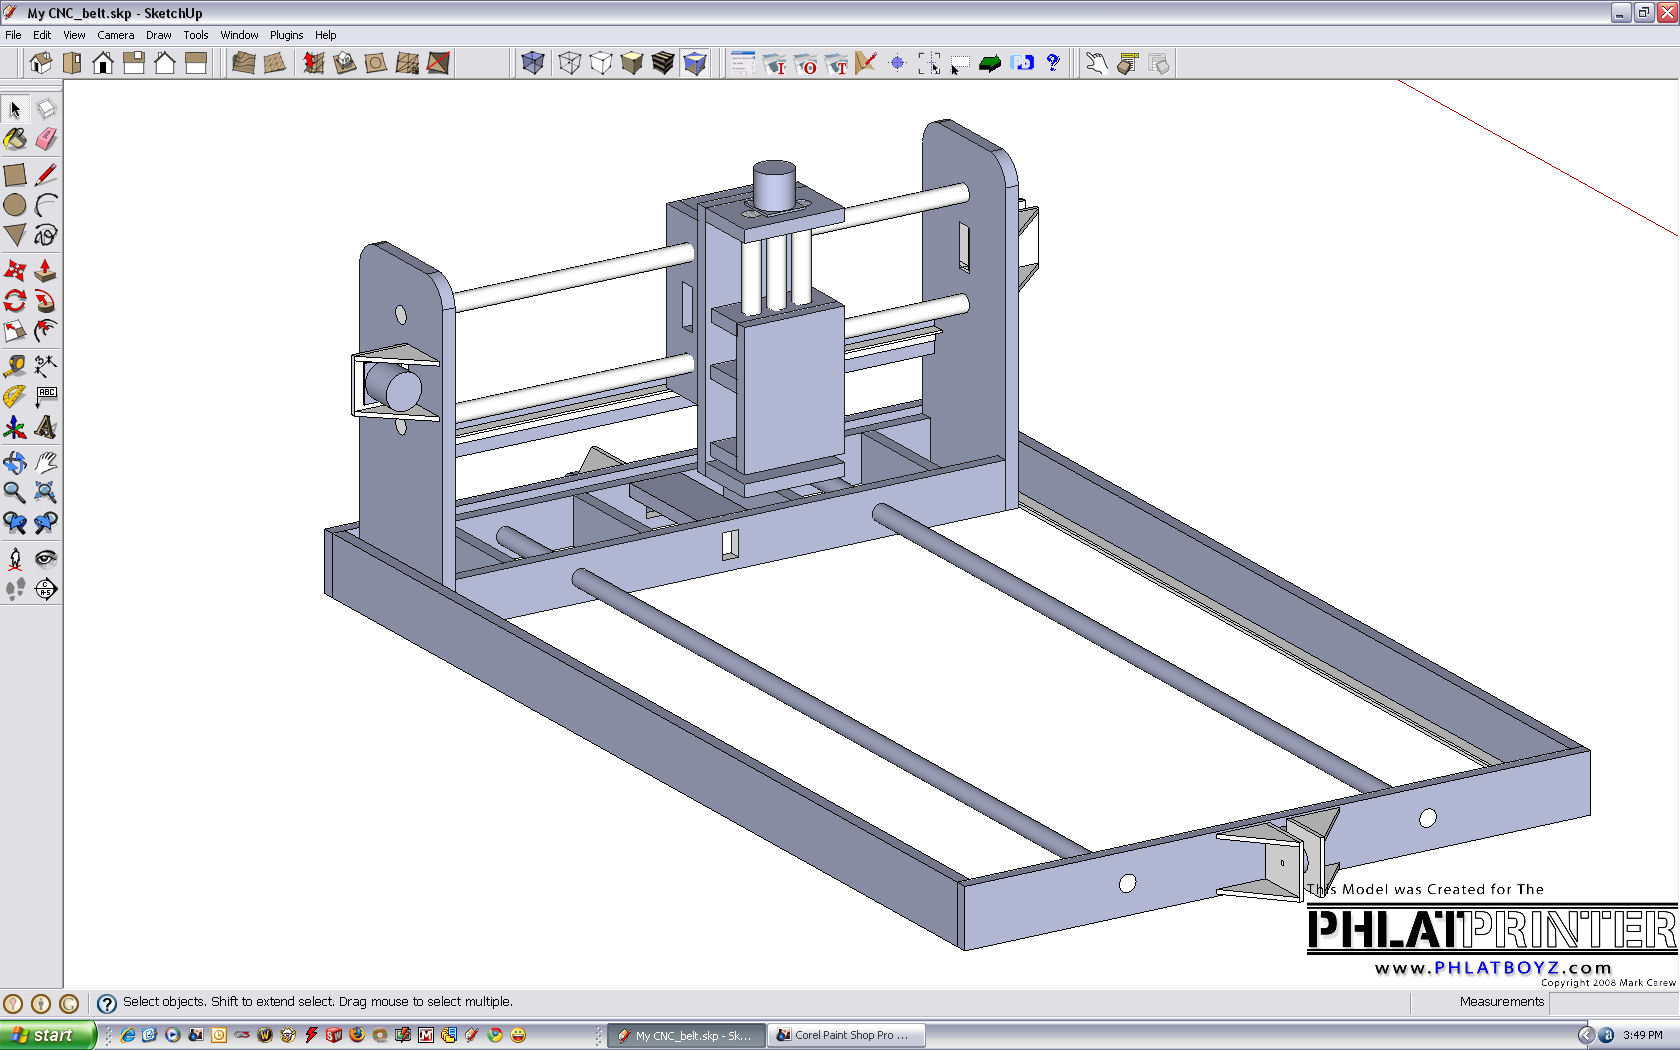Select the Circle drawing tool
Screen dimensions: 1680x1050
pyautogui.click(x=15, y=205)
